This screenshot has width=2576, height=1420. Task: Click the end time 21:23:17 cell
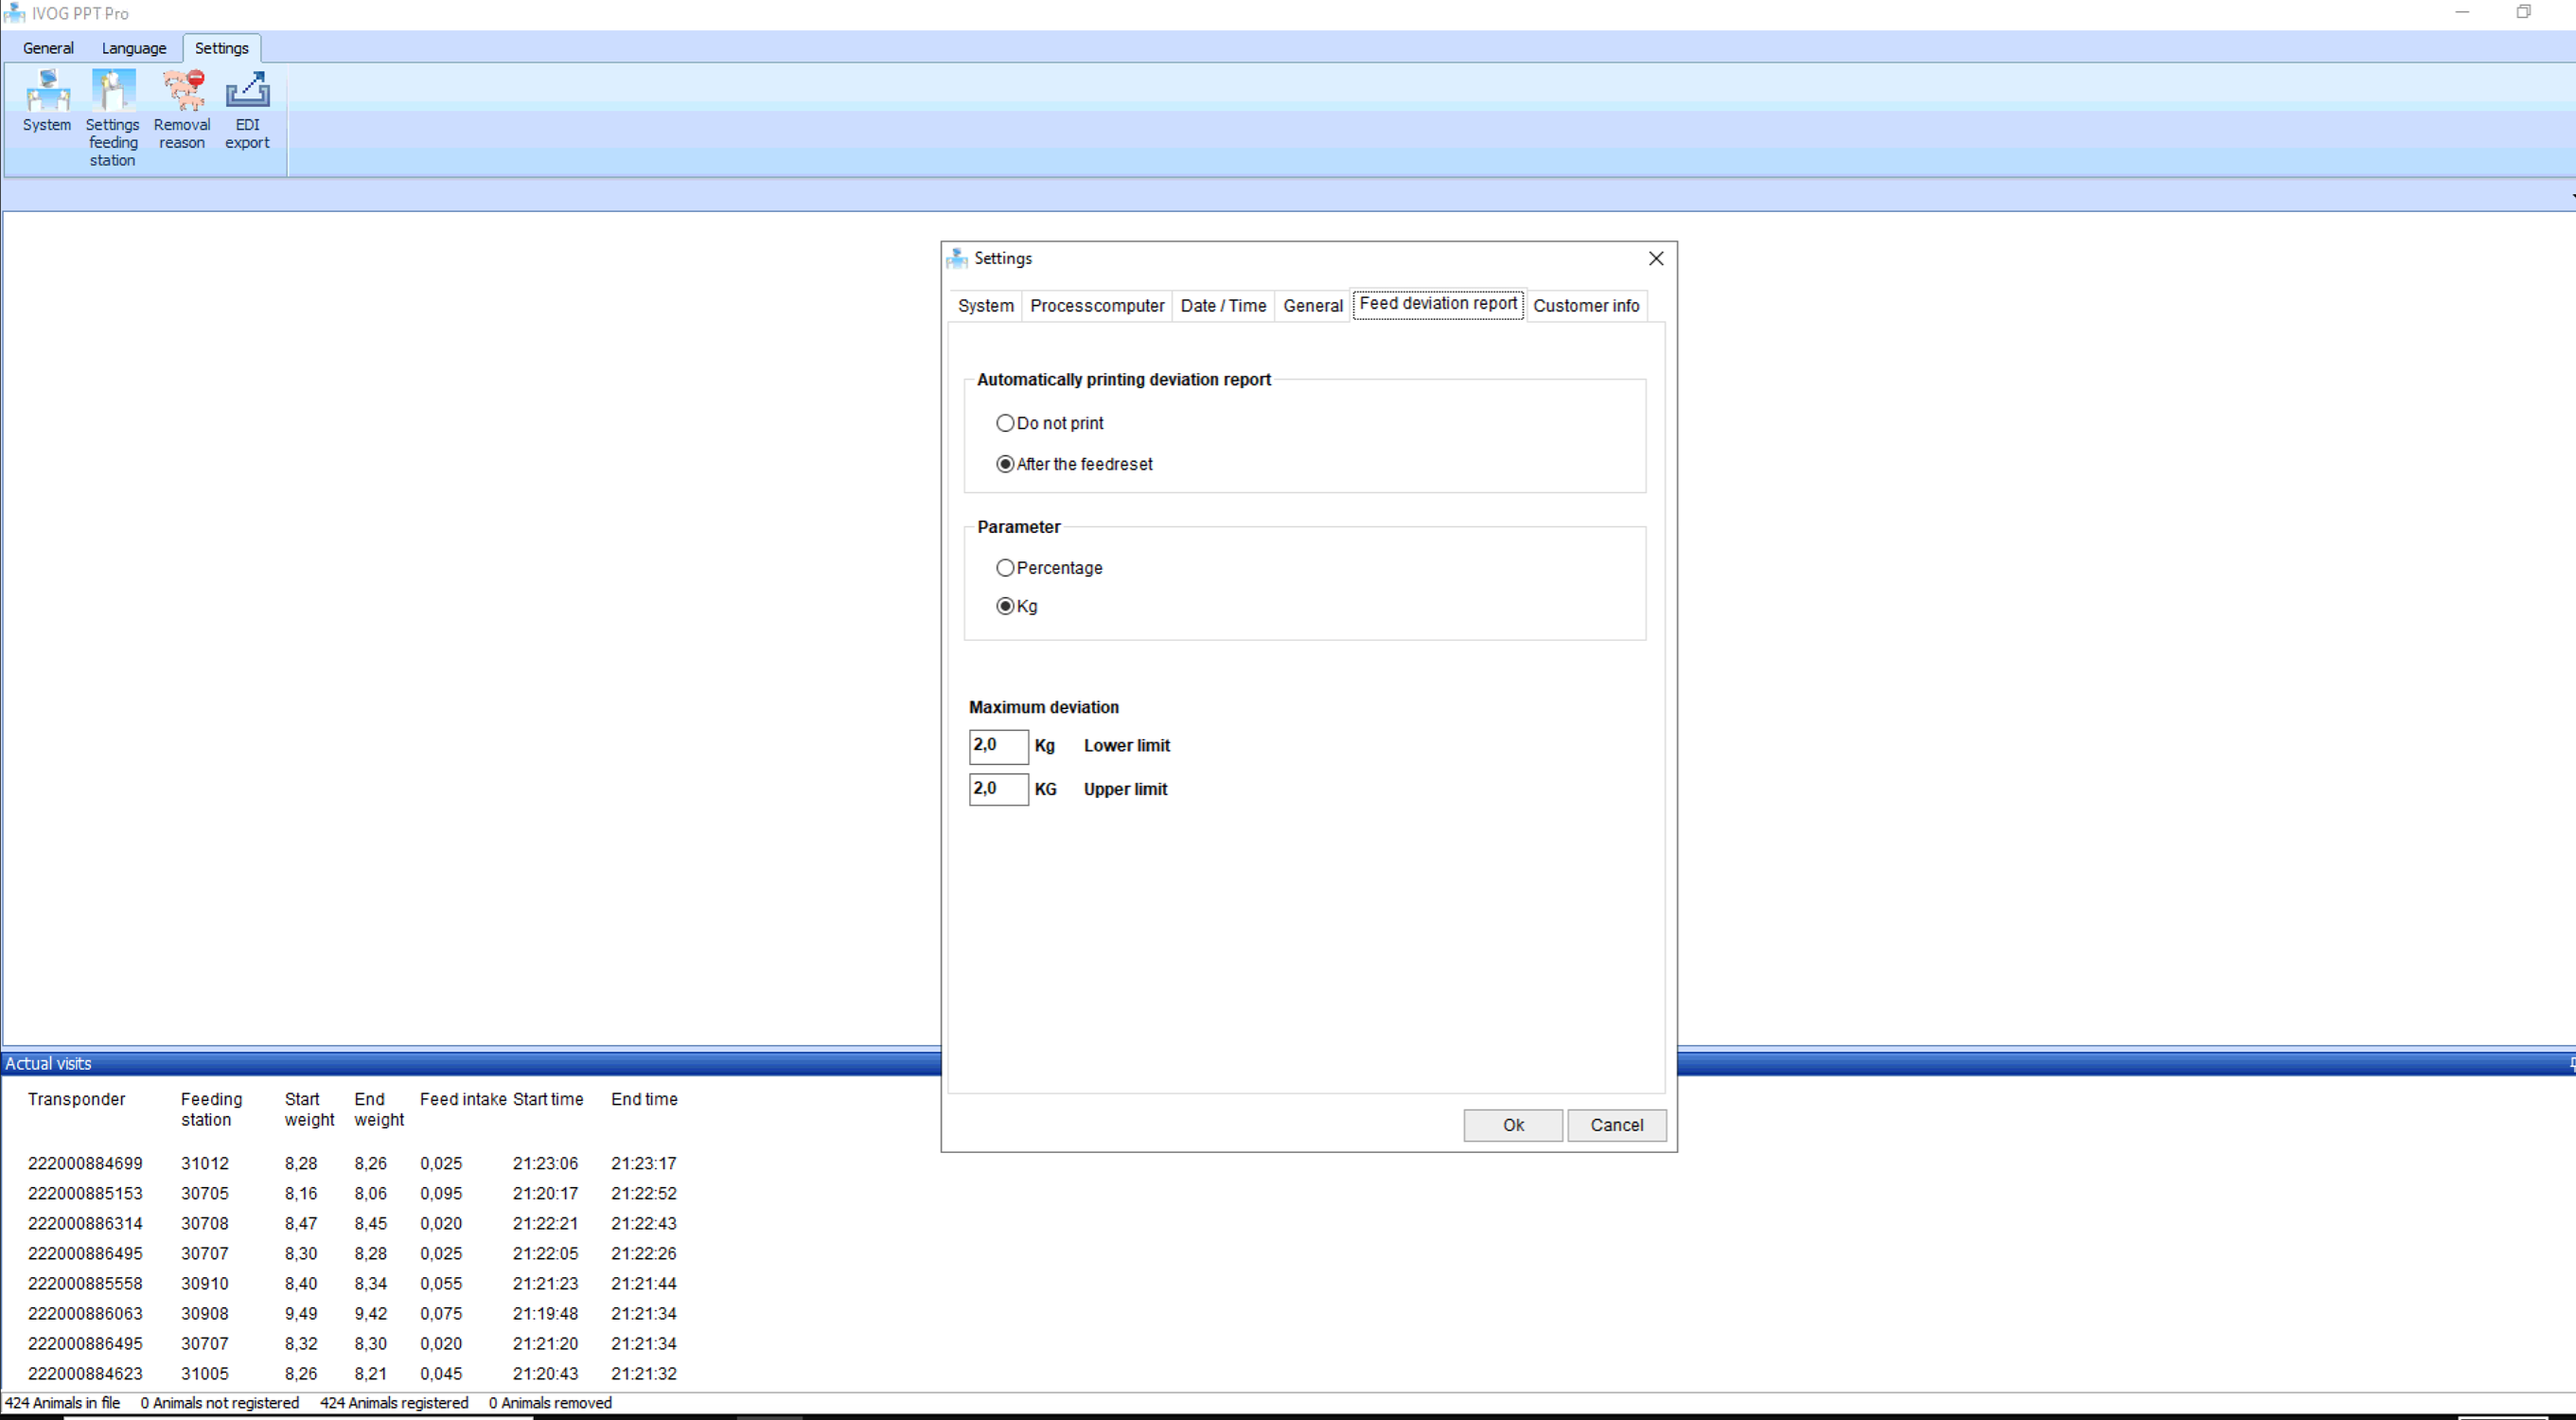[643, 1163]
